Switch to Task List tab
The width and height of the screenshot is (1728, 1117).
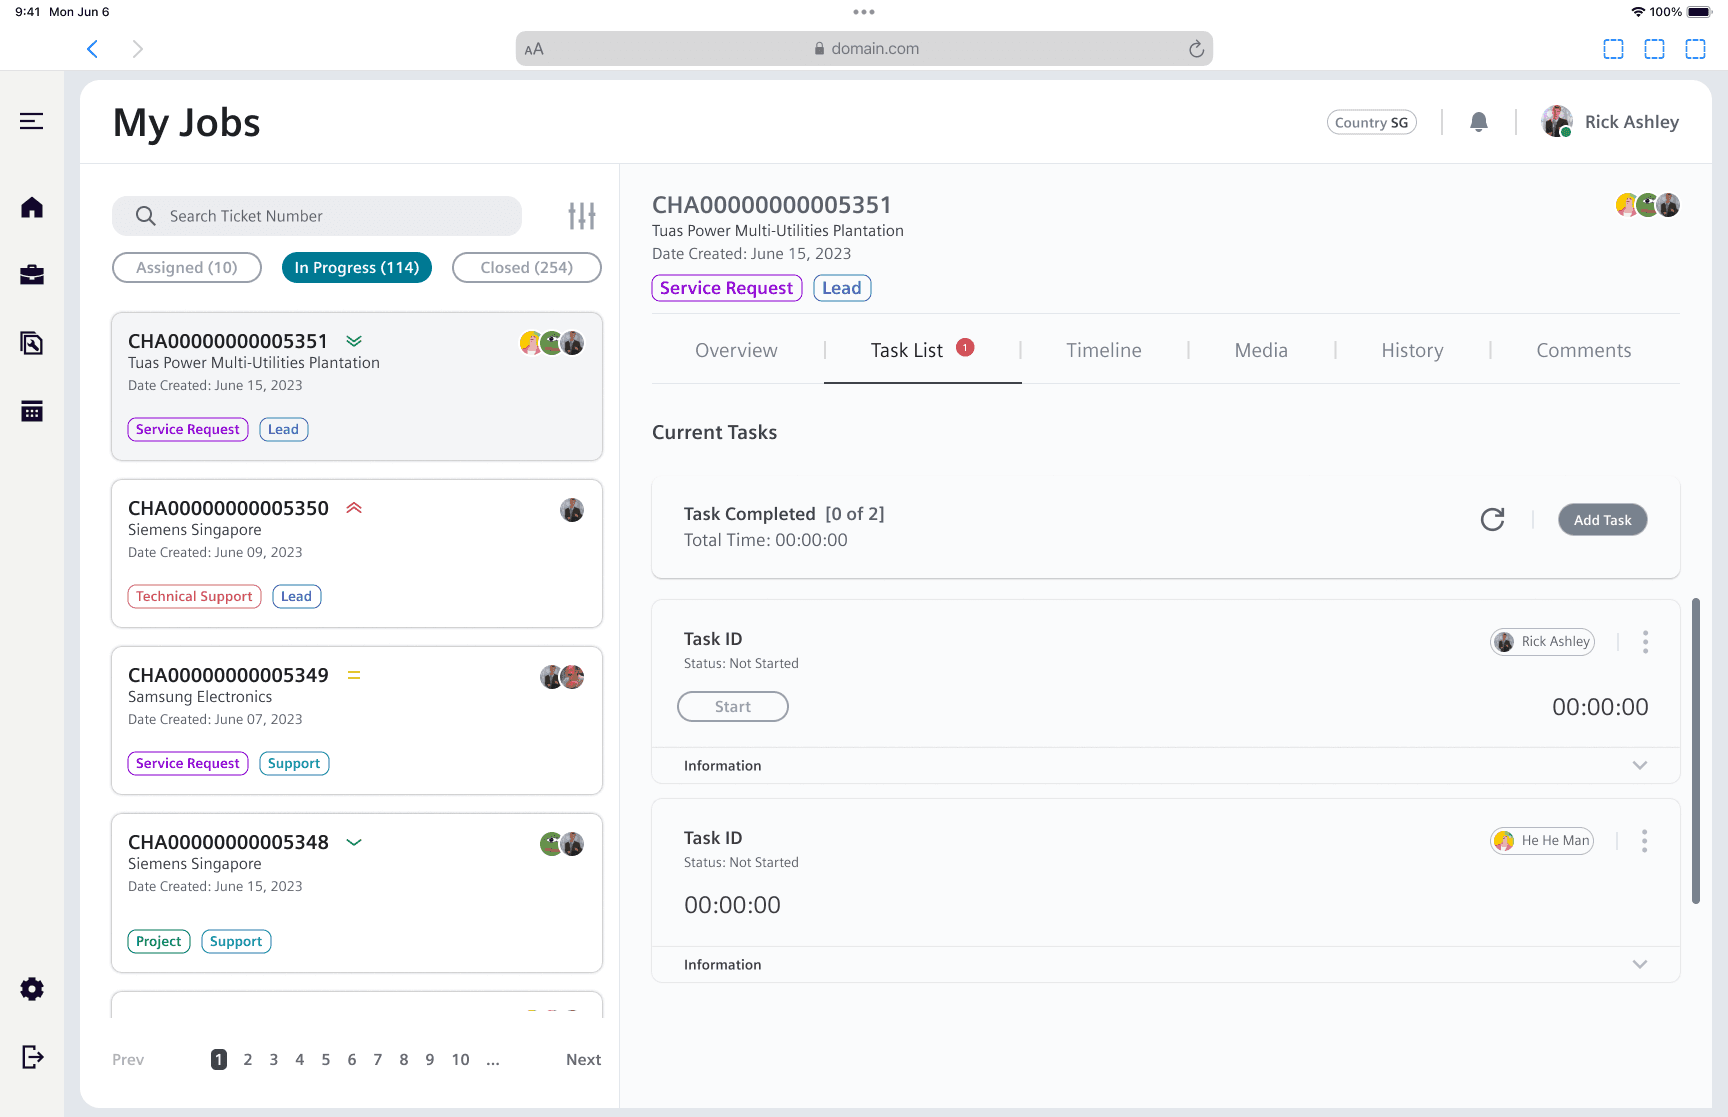[922, 351]
